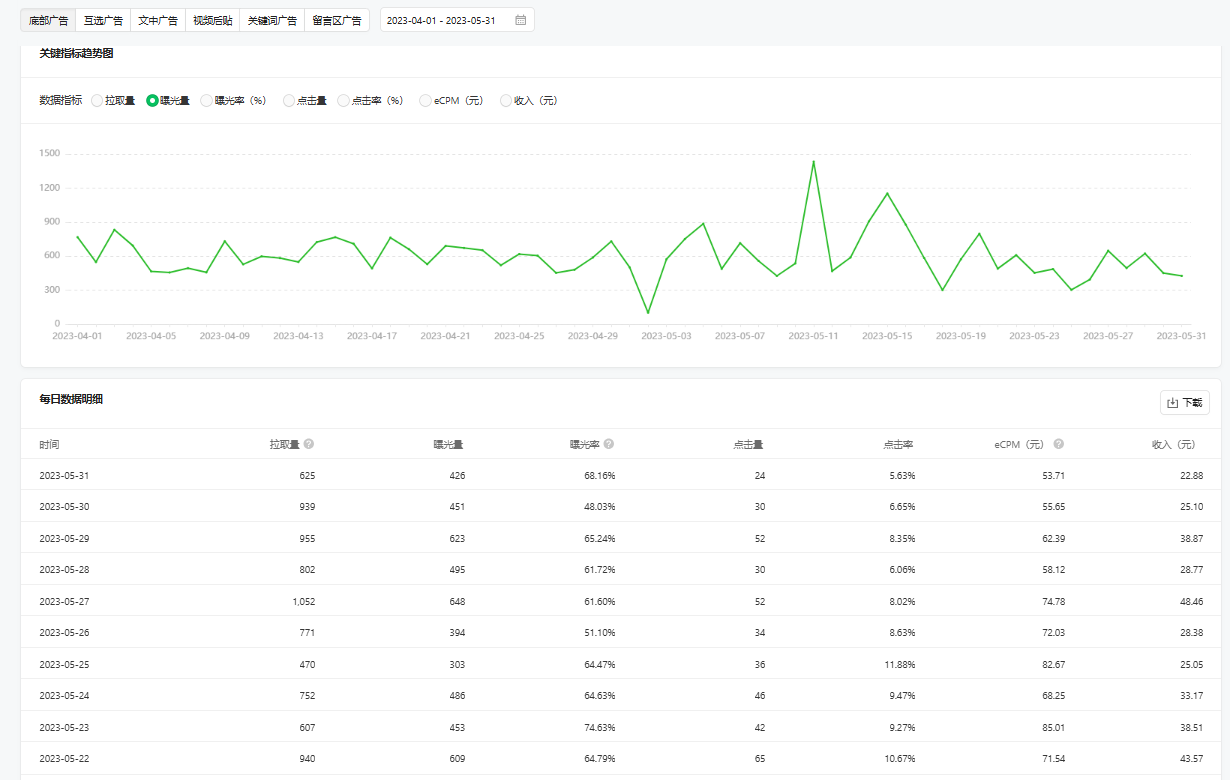Switch metric to eCPM（元）
This screenshot has width=1230, height=780.
coord(426,100)
